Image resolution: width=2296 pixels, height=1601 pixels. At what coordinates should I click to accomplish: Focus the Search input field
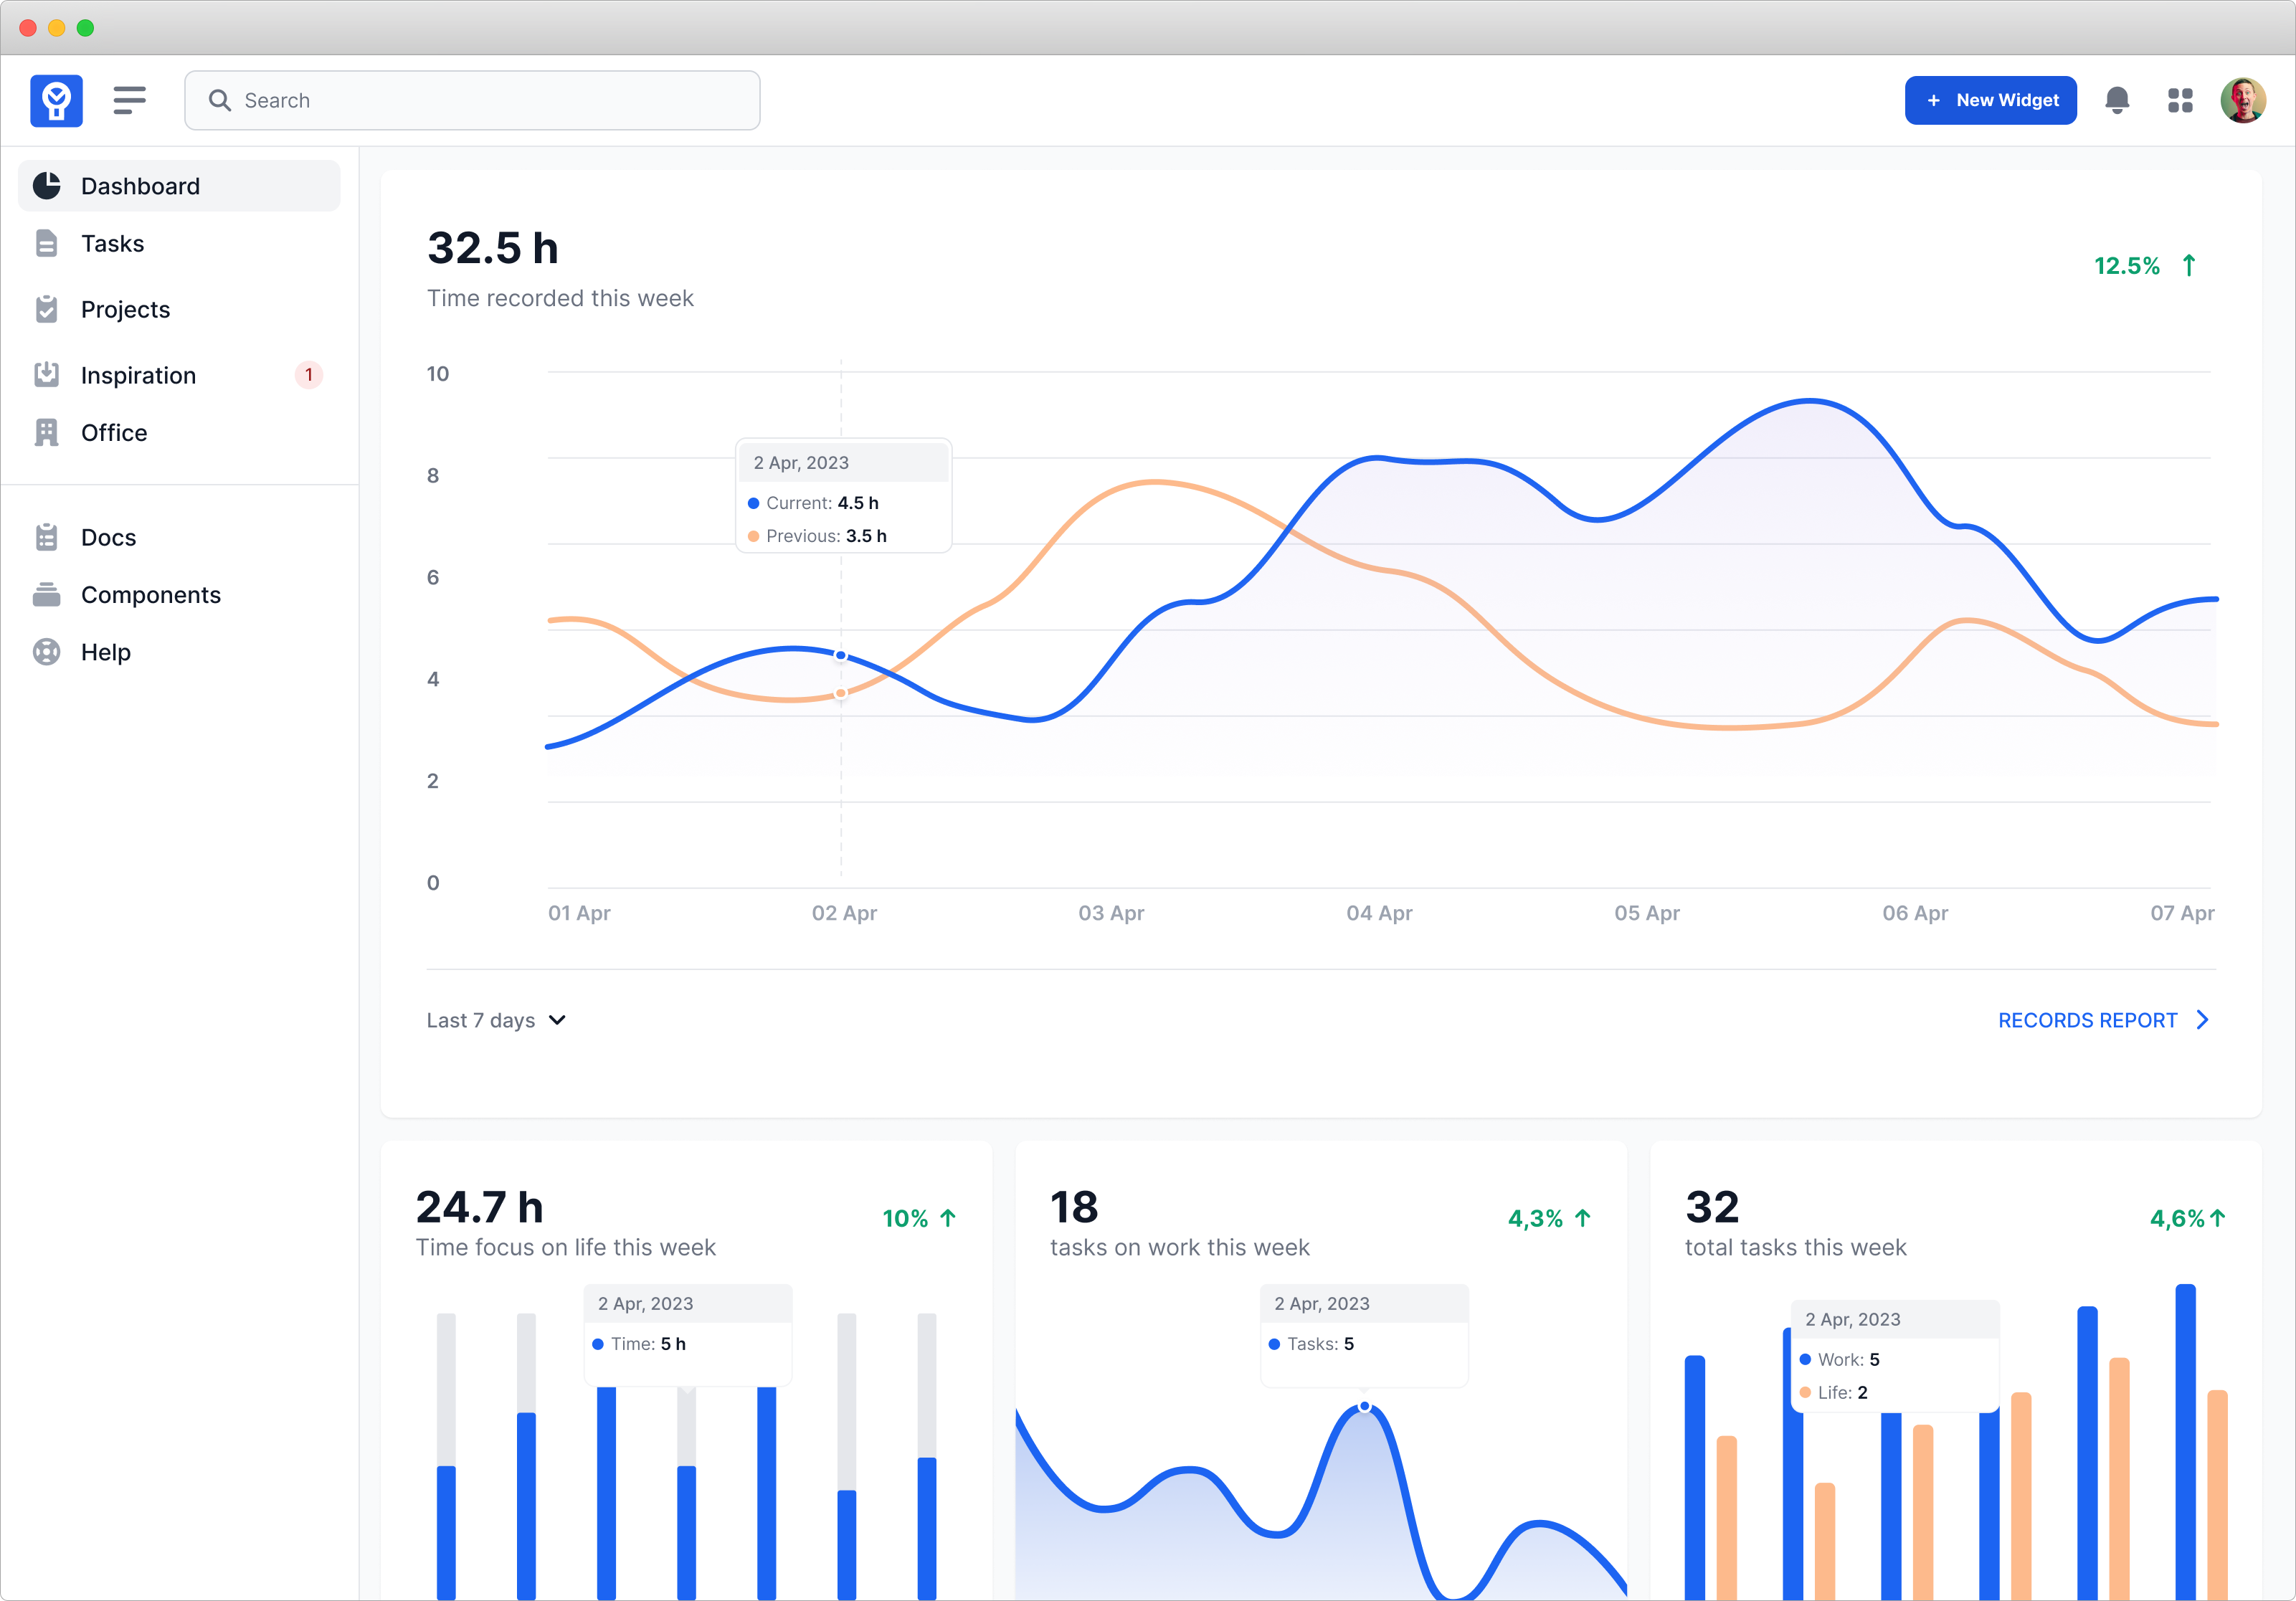(472, 100)
